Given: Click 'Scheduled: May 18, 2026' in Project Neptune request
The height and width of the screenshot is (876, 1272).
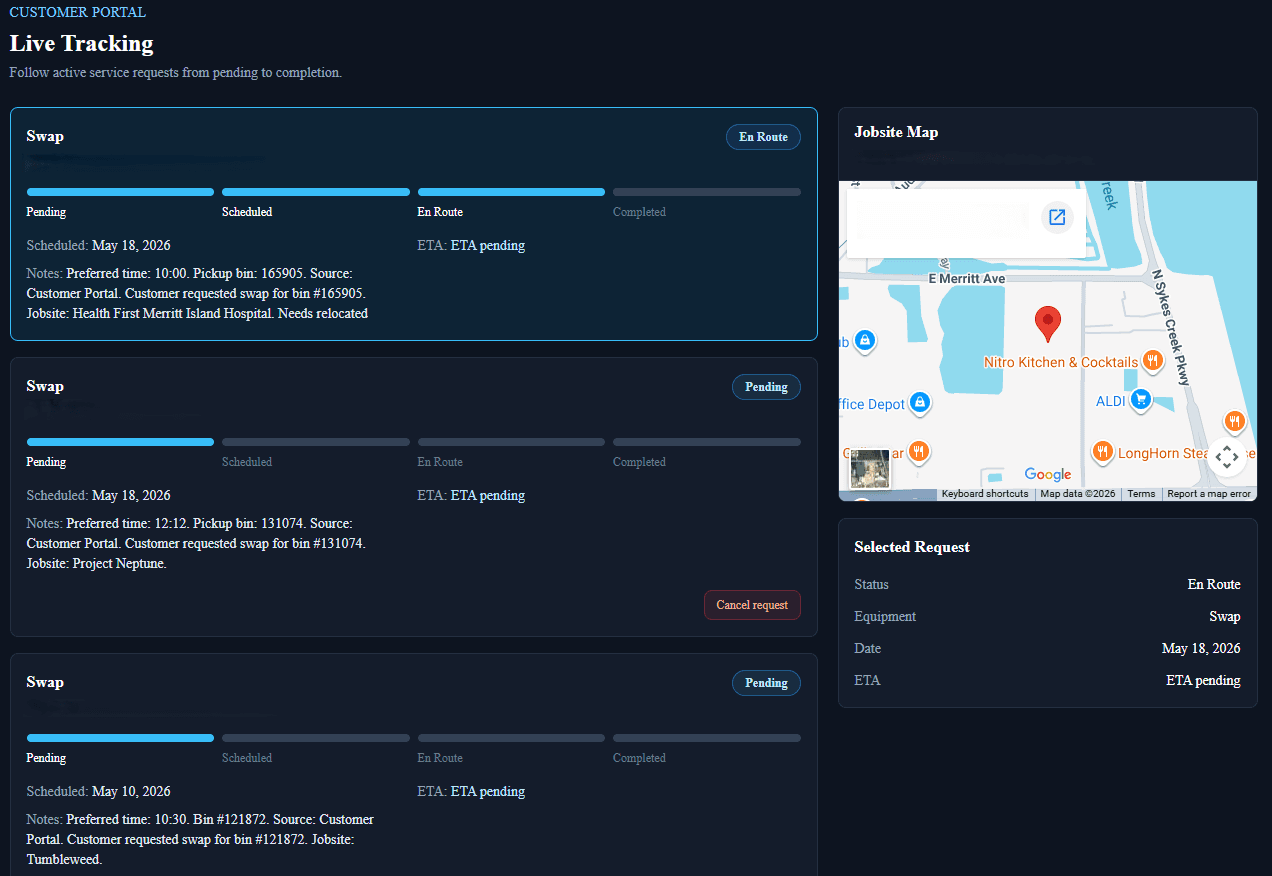Looking at the screenshot, I should [98, 495].
